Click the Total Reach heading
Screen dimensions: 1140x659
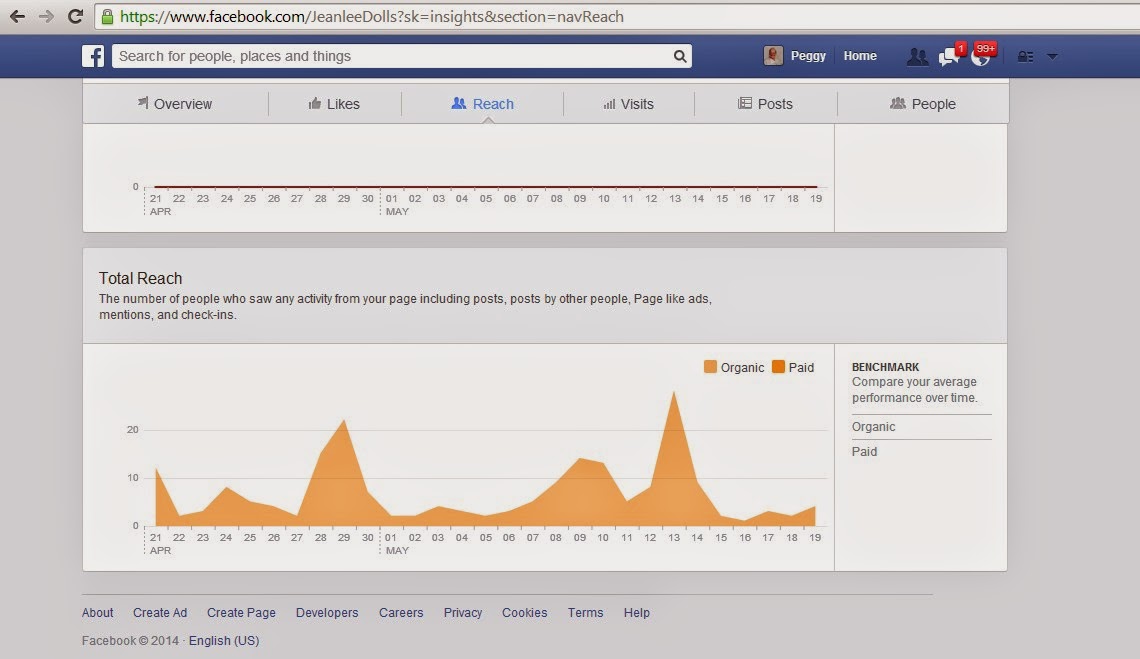tap(140, 279)
